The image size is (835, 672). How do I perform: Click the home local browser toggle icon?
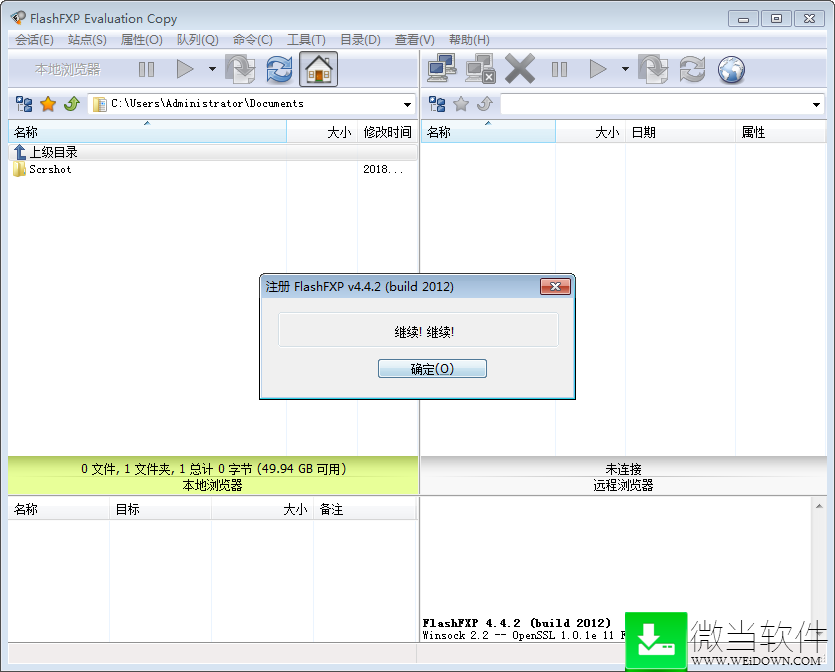click(318, 69)
